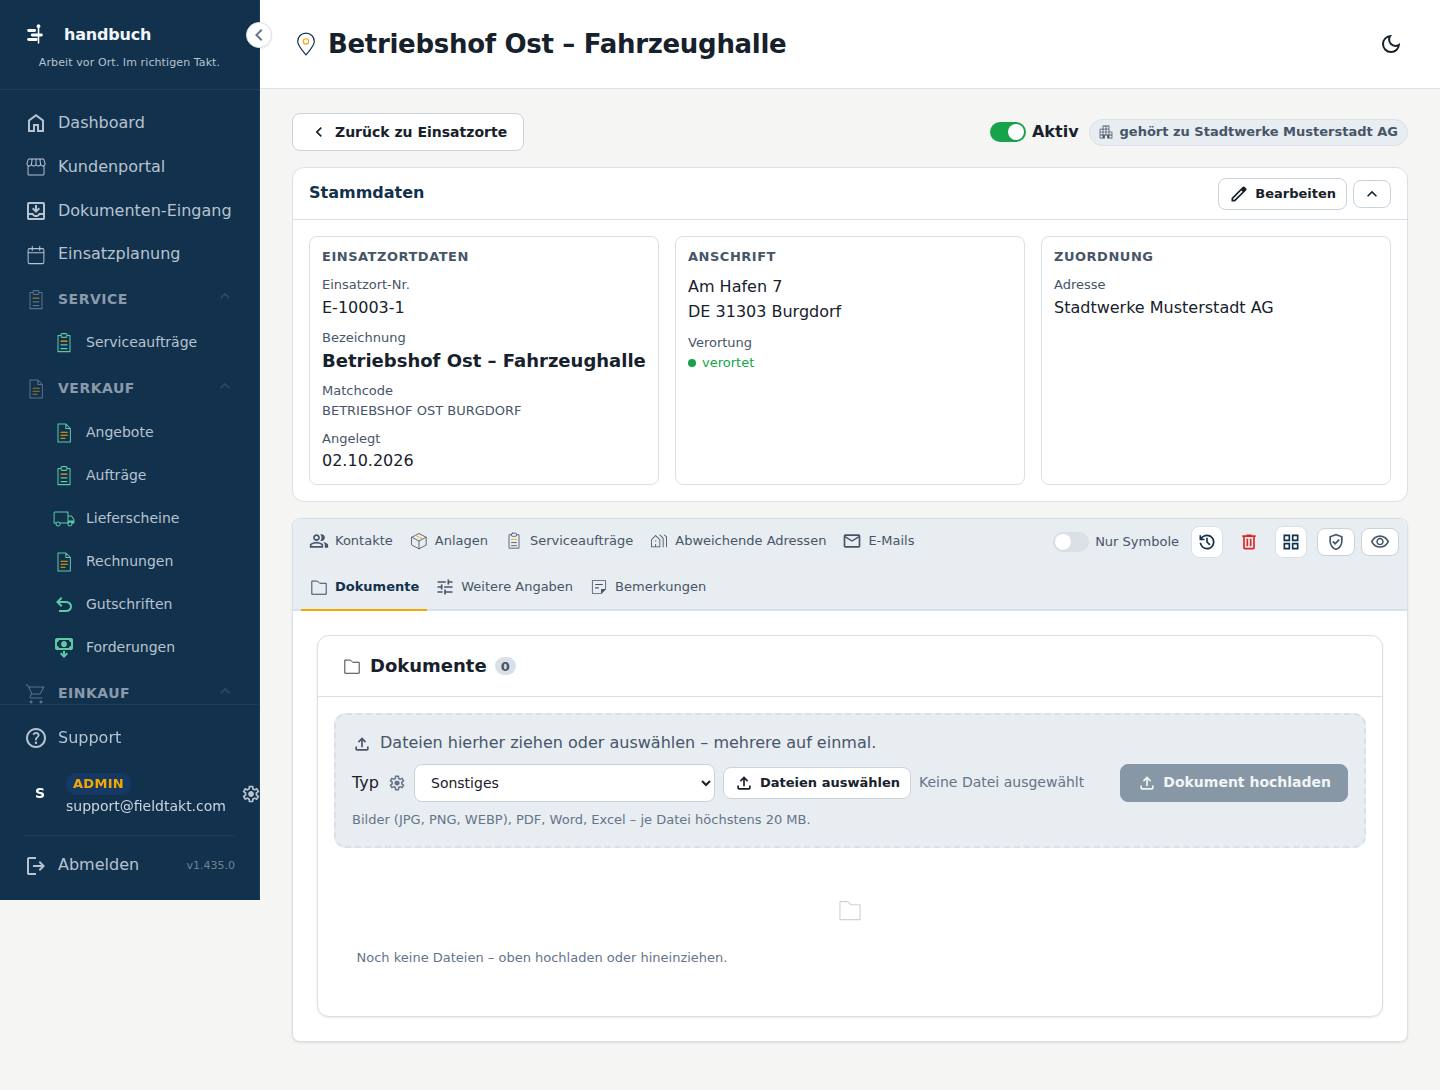The image size is (1440, 1090).
Task: Open user settings gear beside support@fieldtakt.com
Action: [x=250, y=793]
